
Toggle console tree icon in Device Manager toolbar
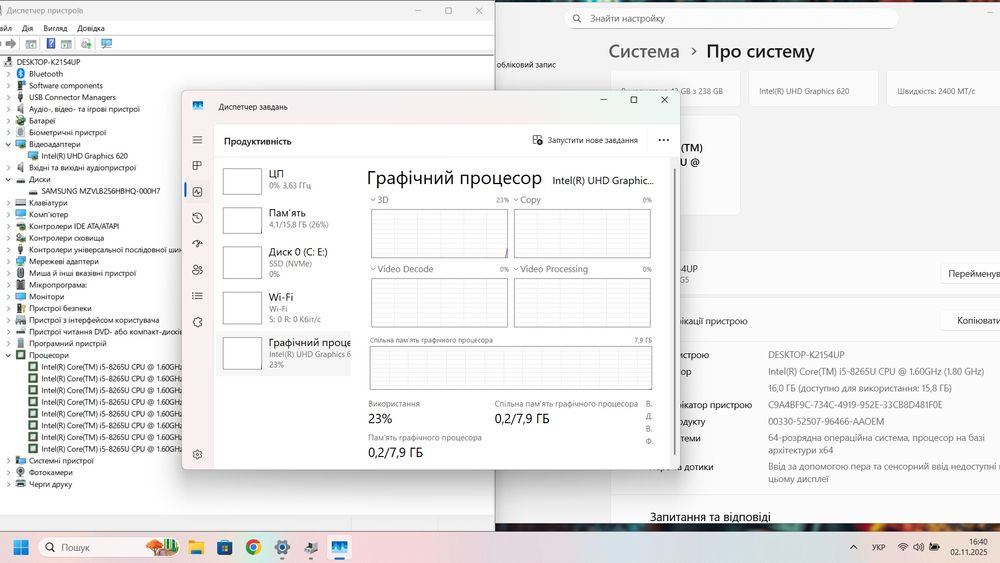31,43
